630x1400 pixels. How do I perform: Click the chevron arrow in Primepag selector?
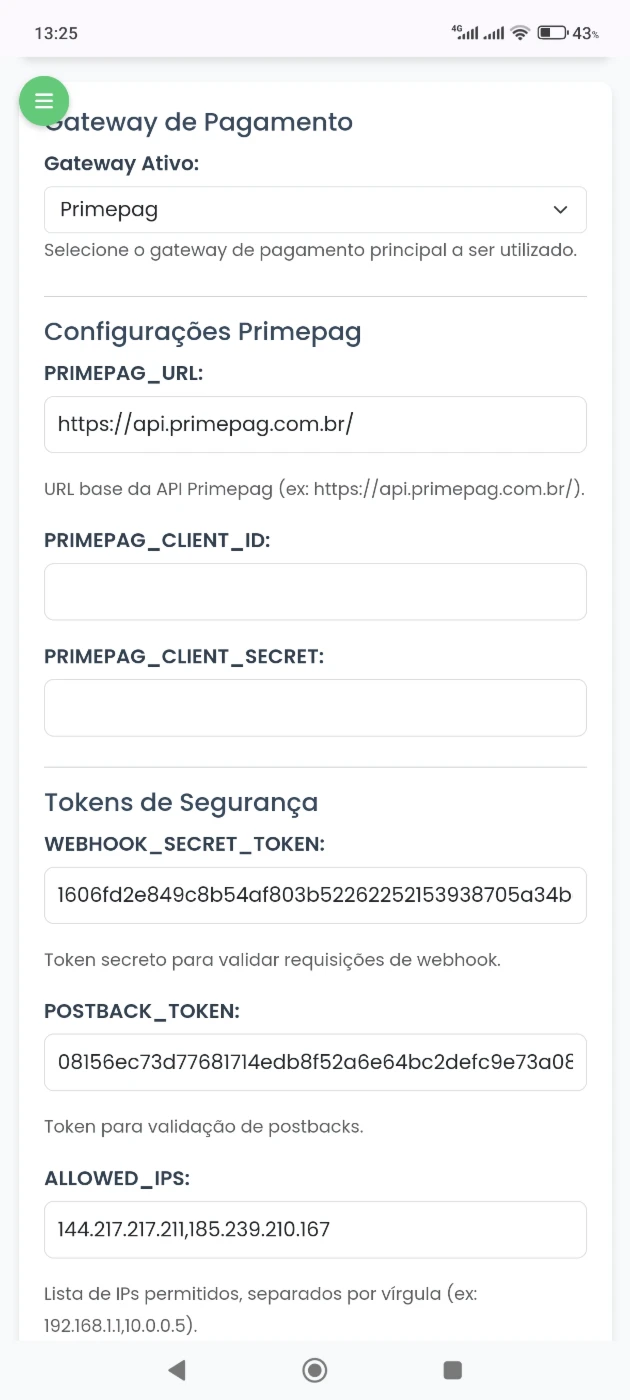560,210
